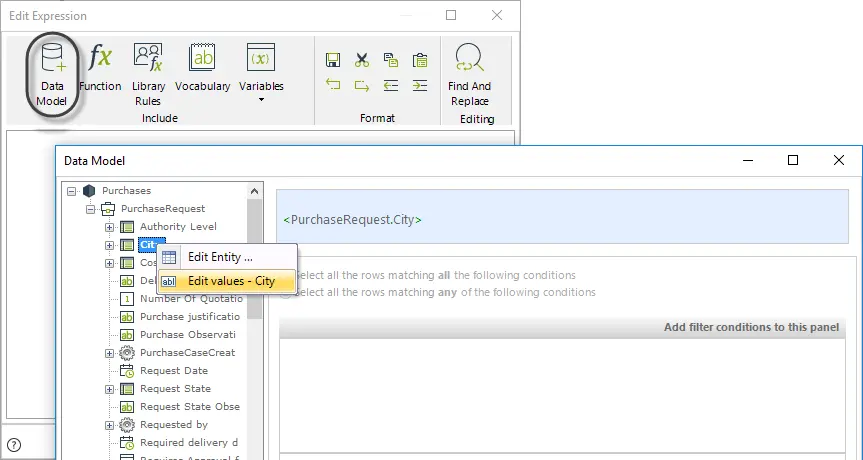Click the PurchaseRequest.City expression field

point(562,217)
